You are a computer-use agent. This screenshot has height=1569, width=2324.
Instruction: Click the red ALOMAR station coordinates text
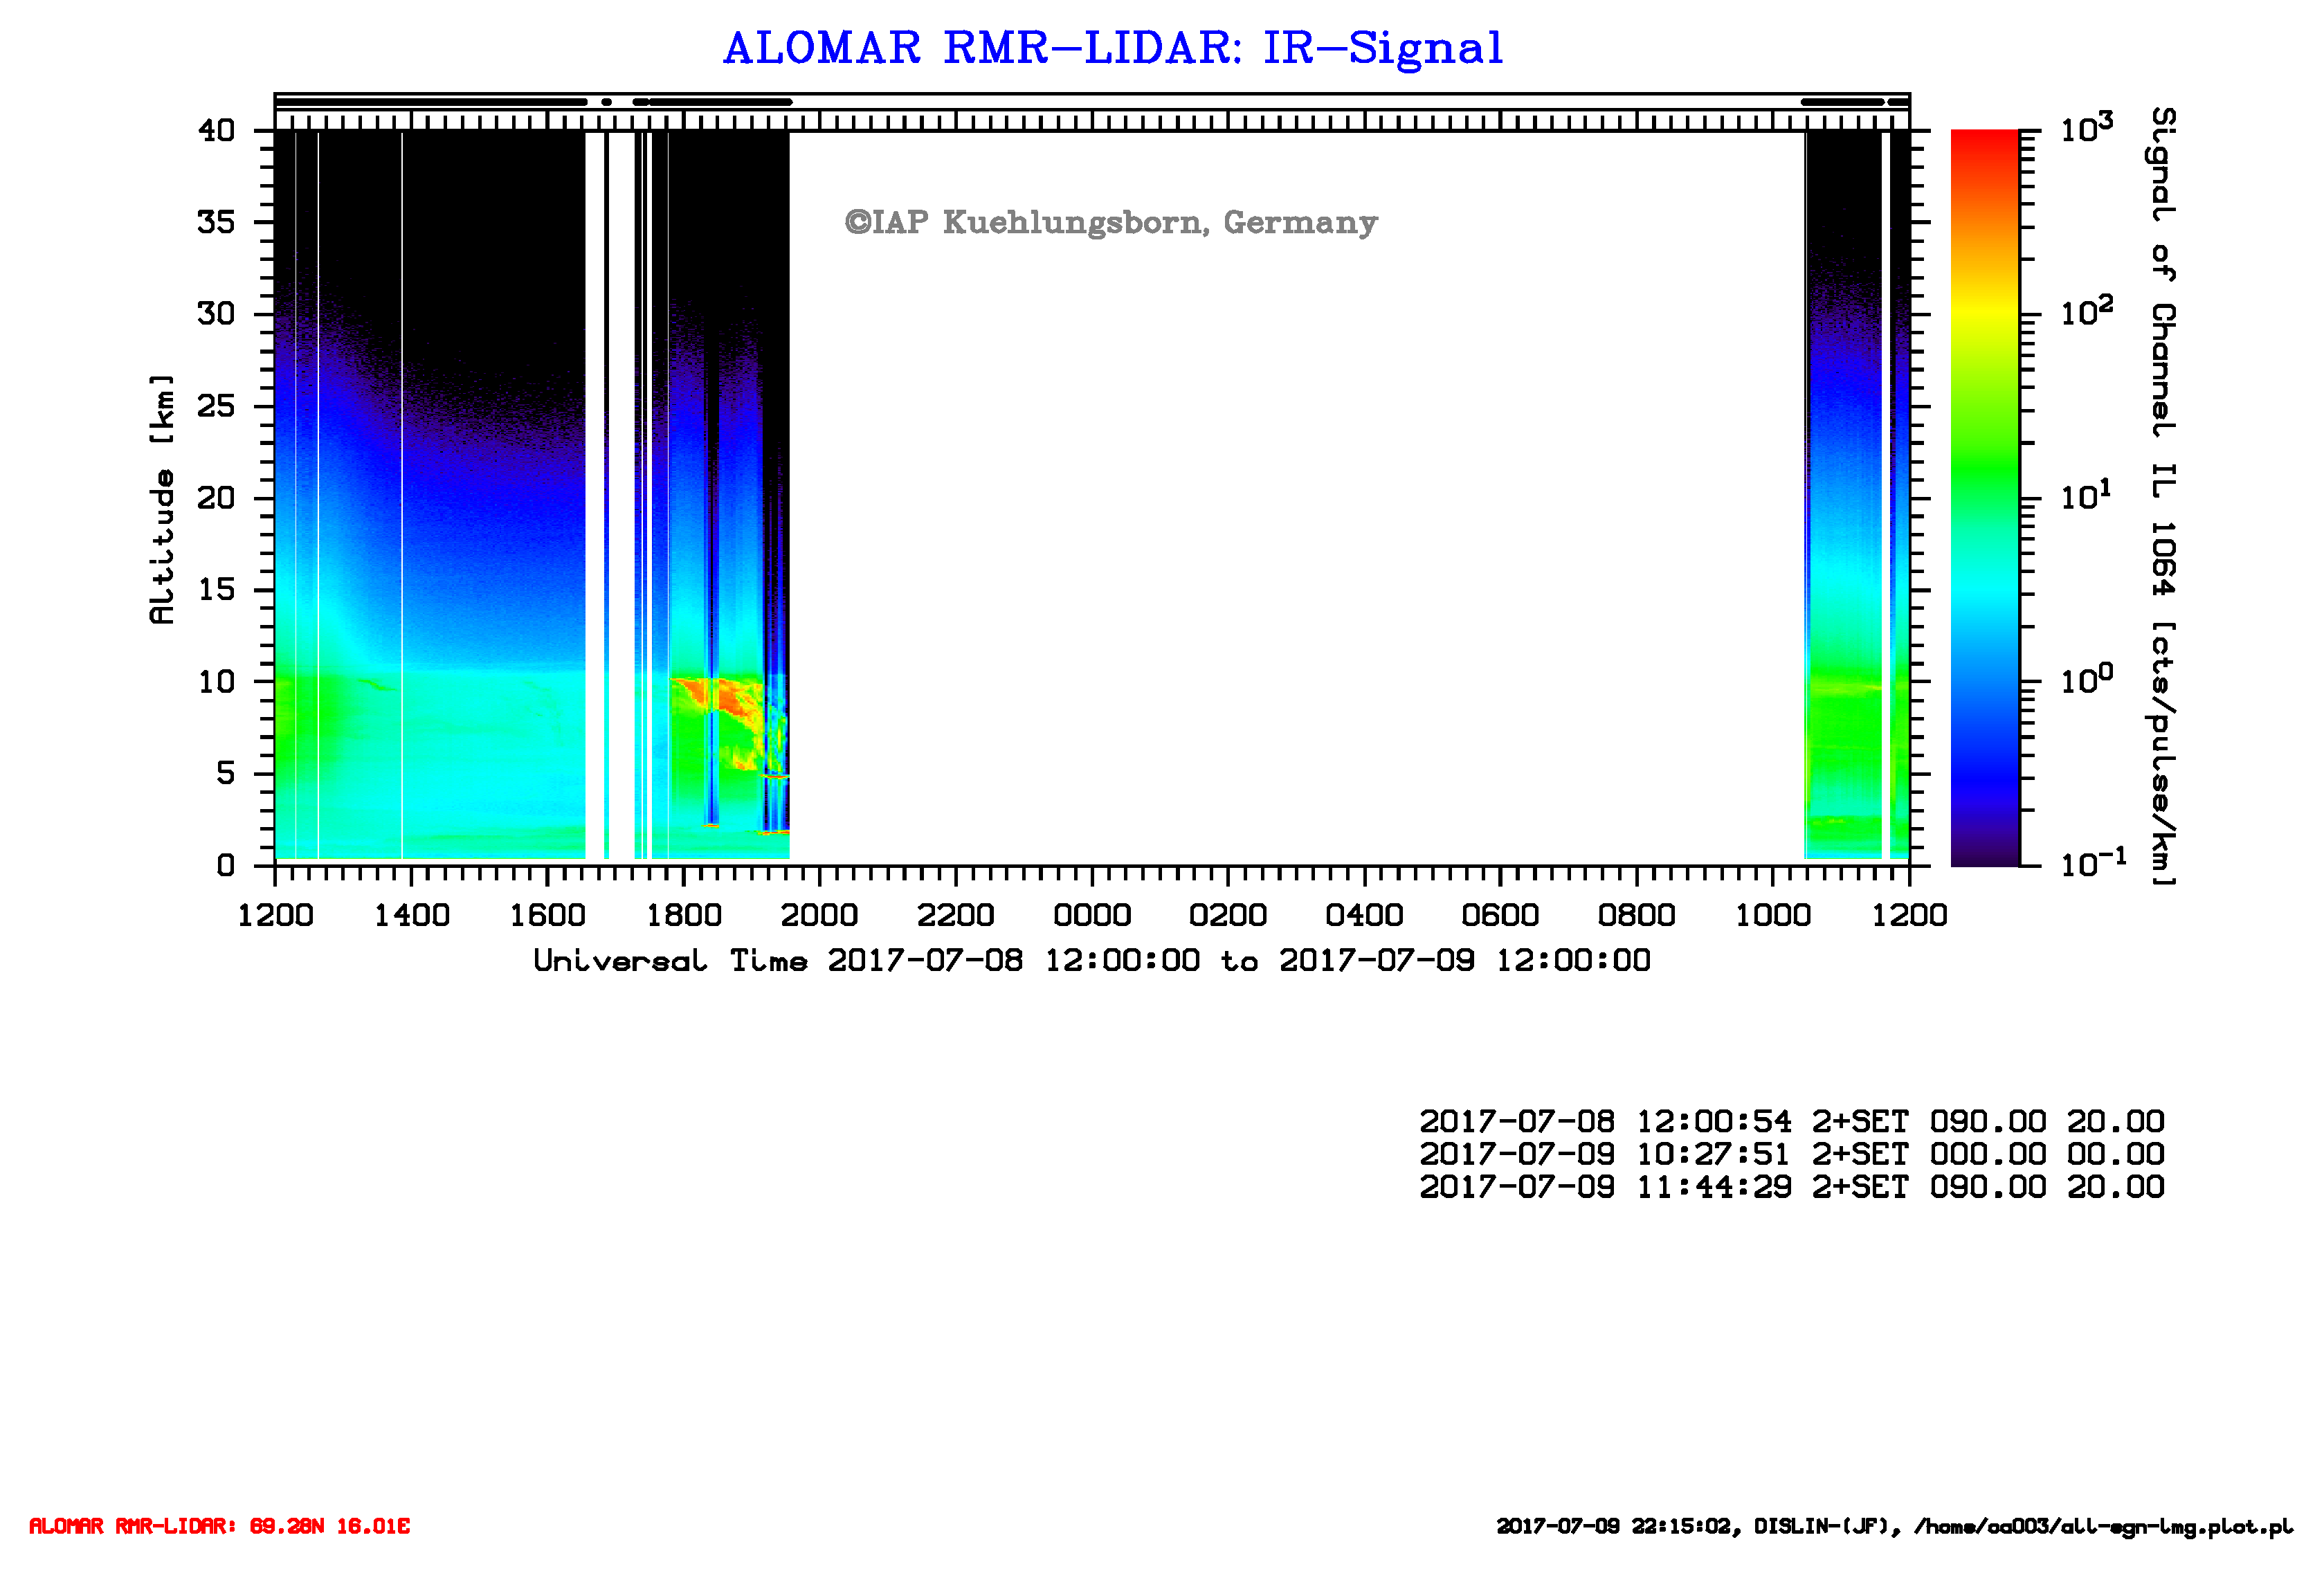click(x=219, y=1526)
